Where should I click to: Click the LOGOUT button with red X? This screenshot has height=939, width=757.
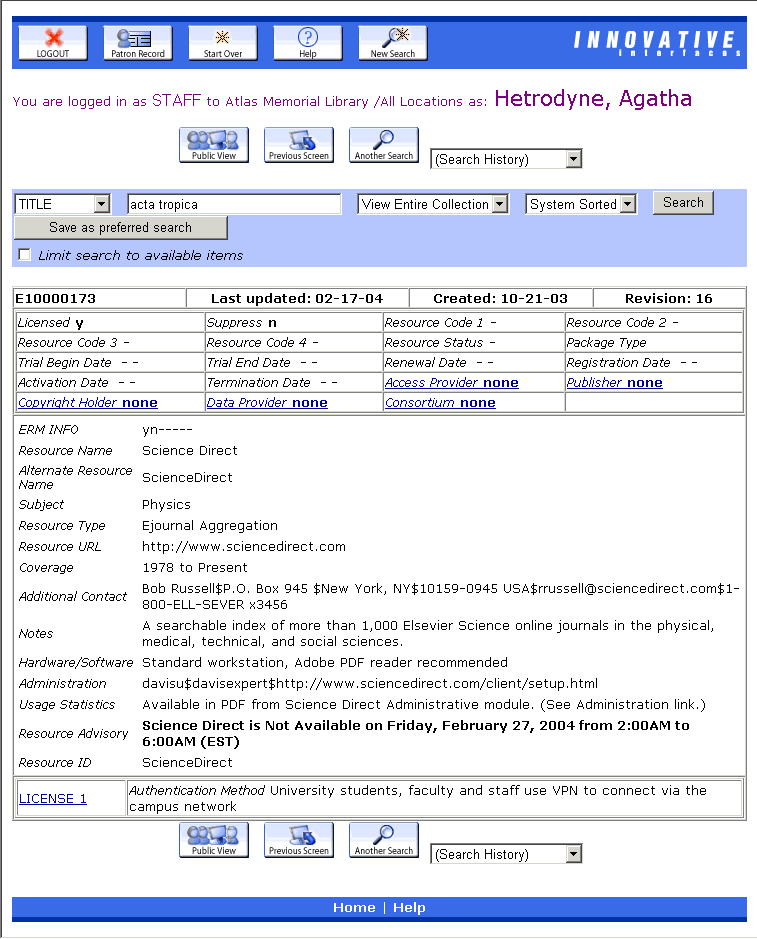point(53,43)
